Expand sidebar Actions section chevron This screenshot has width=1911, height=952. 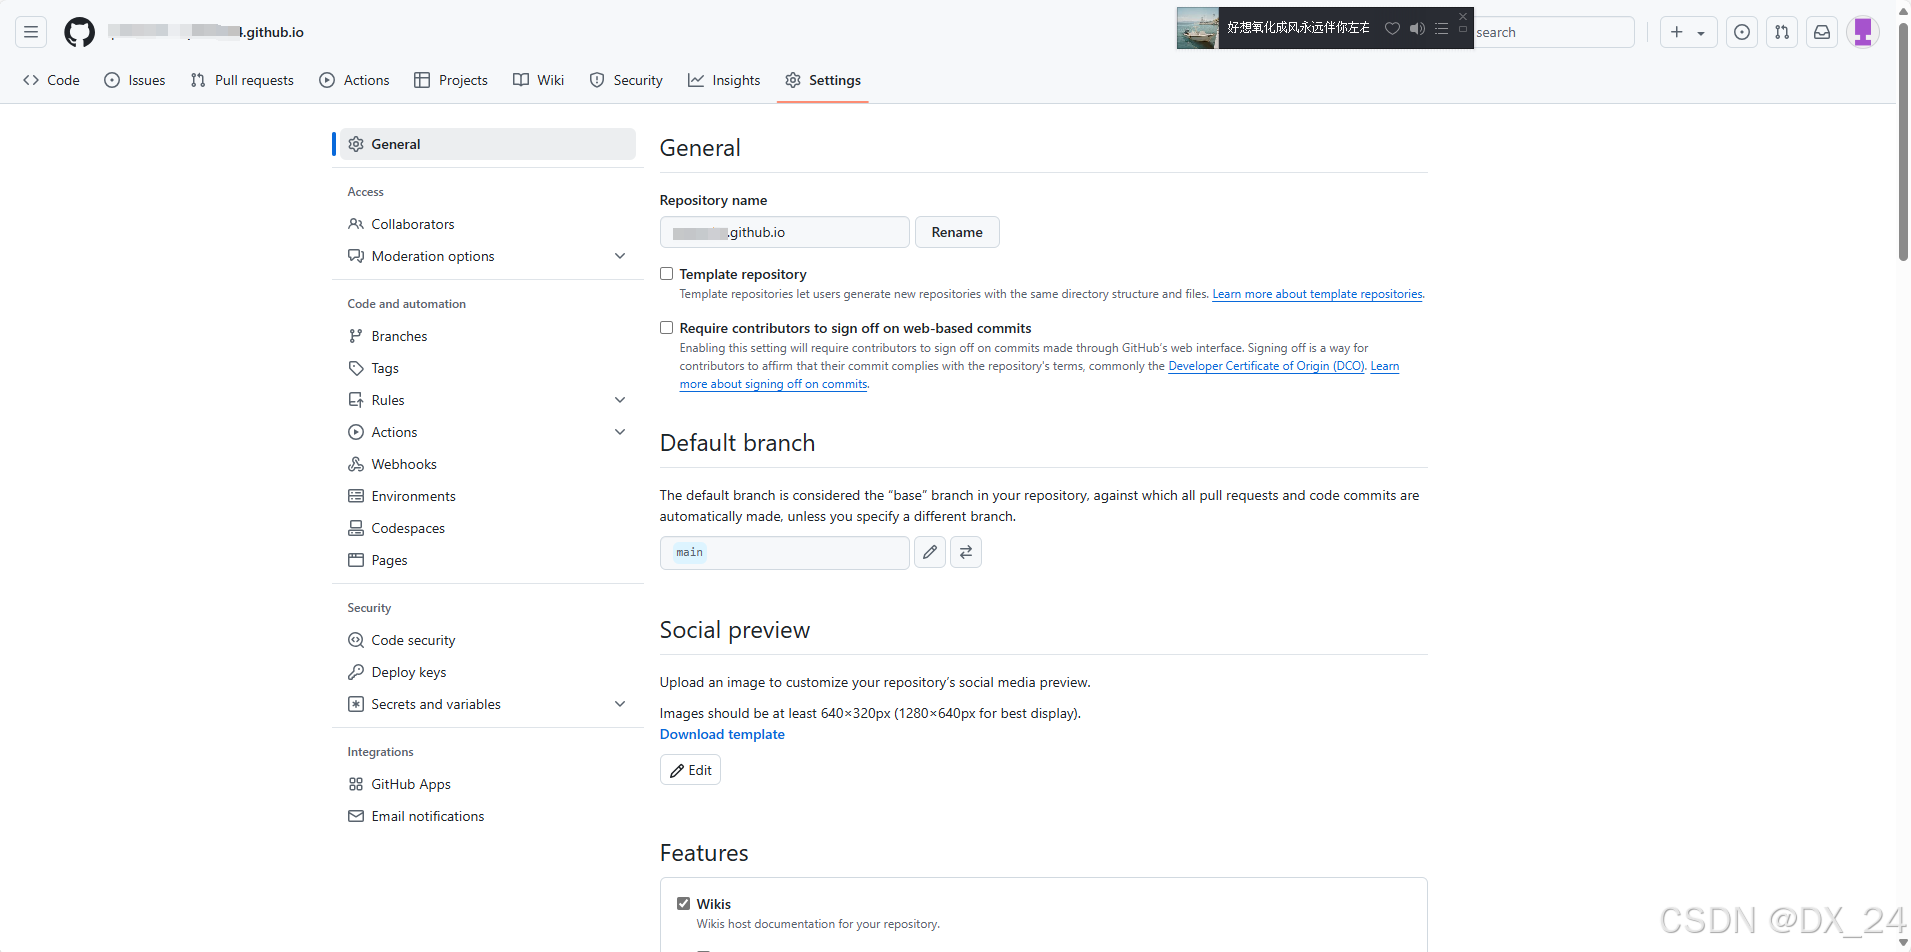tap(620, 432)
